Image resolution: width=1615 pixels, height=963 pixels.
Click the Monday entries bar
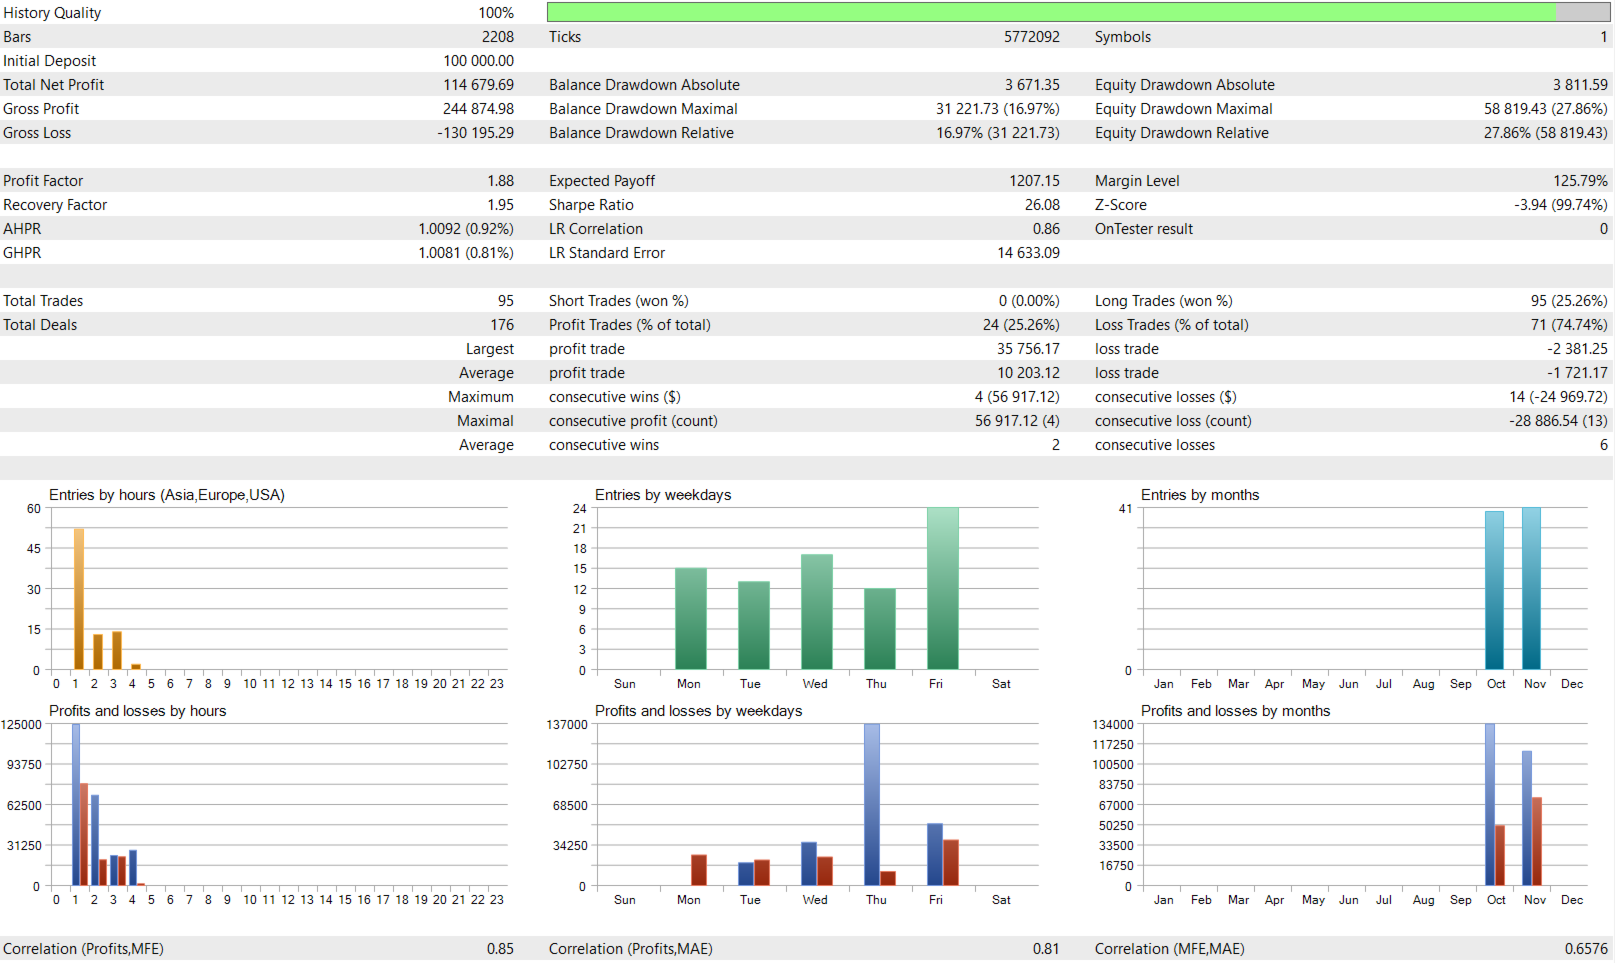pos(691,619)
